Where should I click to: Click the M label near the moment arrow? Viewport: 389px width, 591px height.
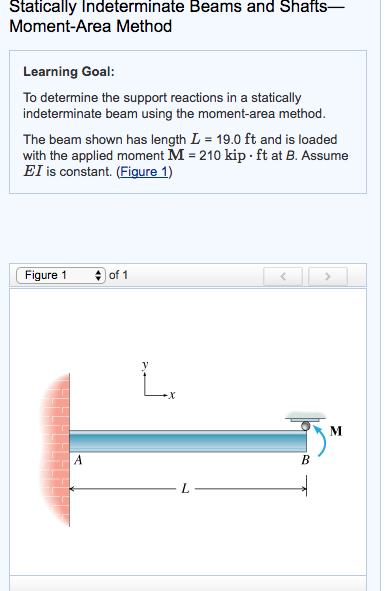coord(336,431)
